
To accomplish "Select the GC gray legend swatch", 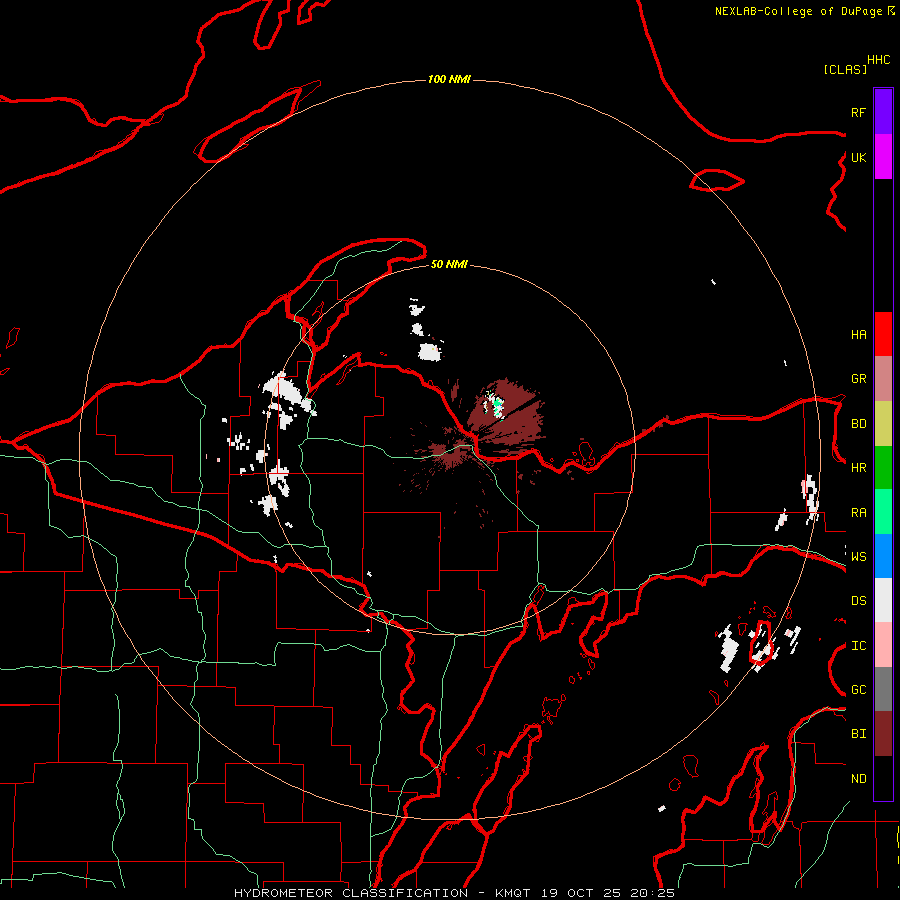I will [883, 689].
